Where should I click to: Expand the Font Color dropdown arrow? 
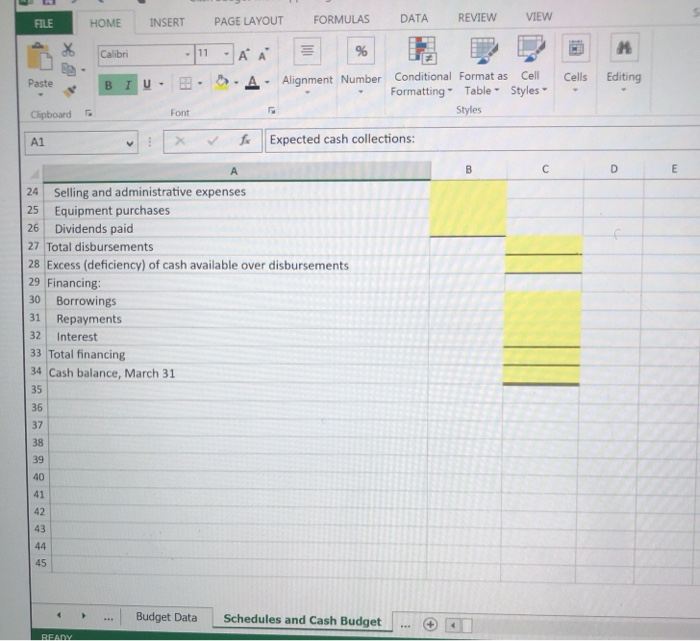tap(267, 82)
